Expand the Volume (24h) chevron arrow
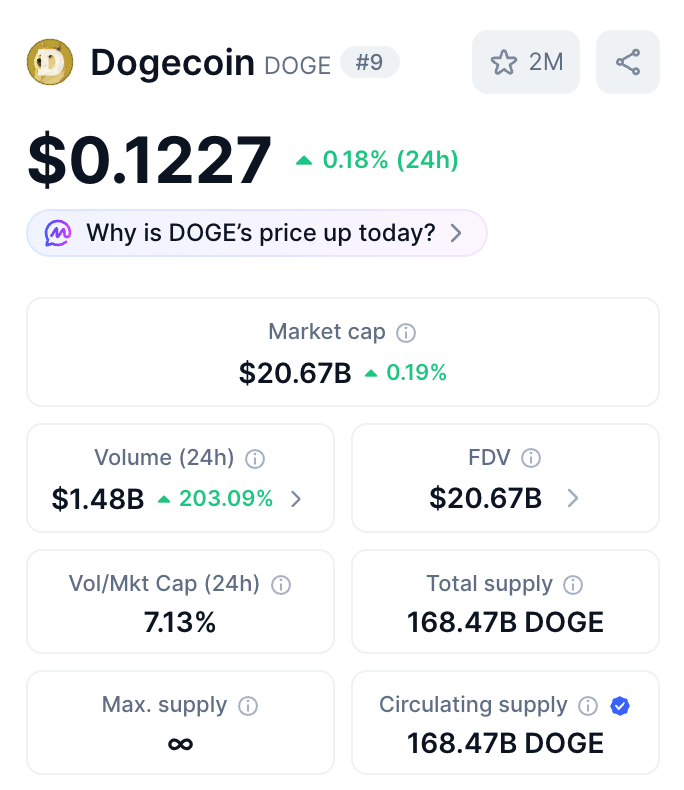Image resolution: width=684 pixels, height=790 pixels. coord(296,498)
